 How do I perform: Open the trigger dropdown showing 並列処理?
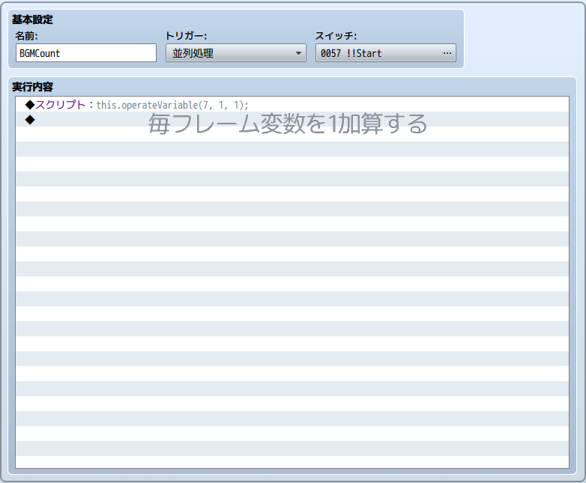pyautogui.click(x=236, y=53)
